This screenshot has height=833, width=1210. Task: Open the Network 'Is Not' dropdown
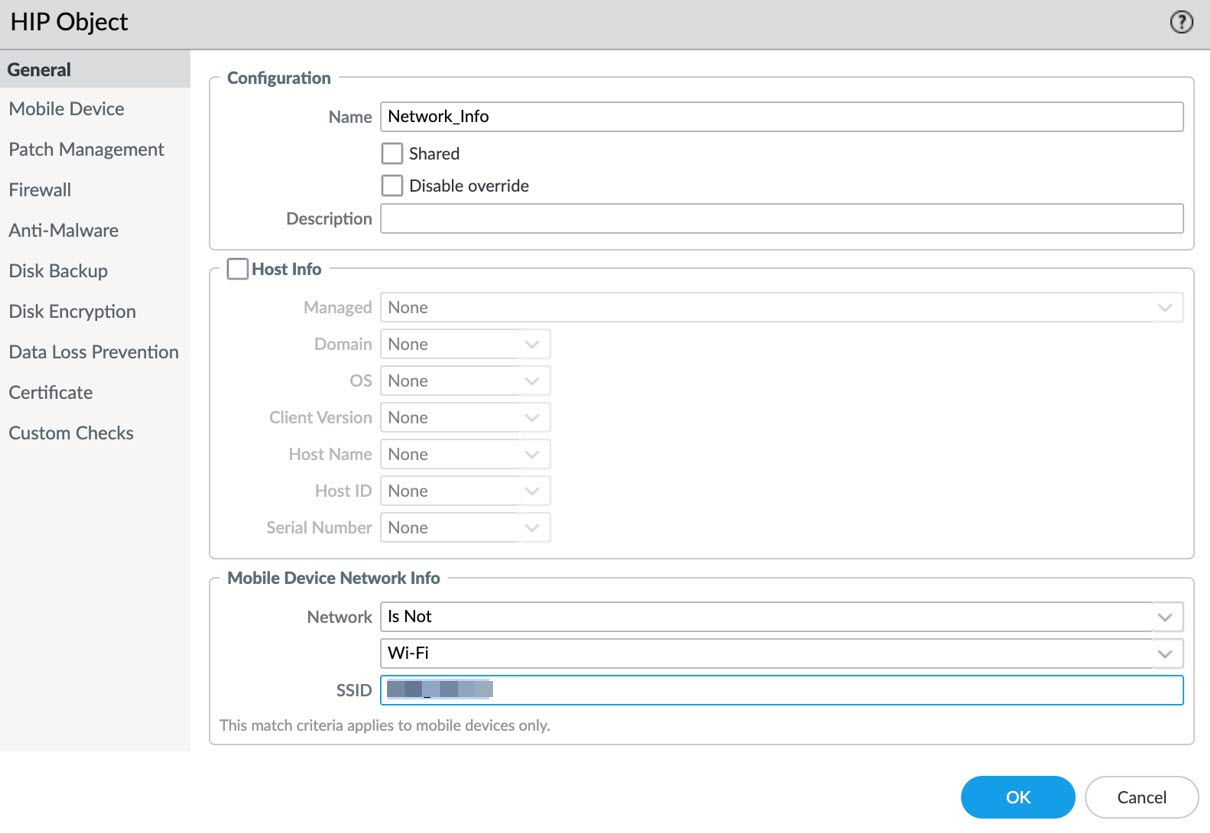[x=781, y=617]
